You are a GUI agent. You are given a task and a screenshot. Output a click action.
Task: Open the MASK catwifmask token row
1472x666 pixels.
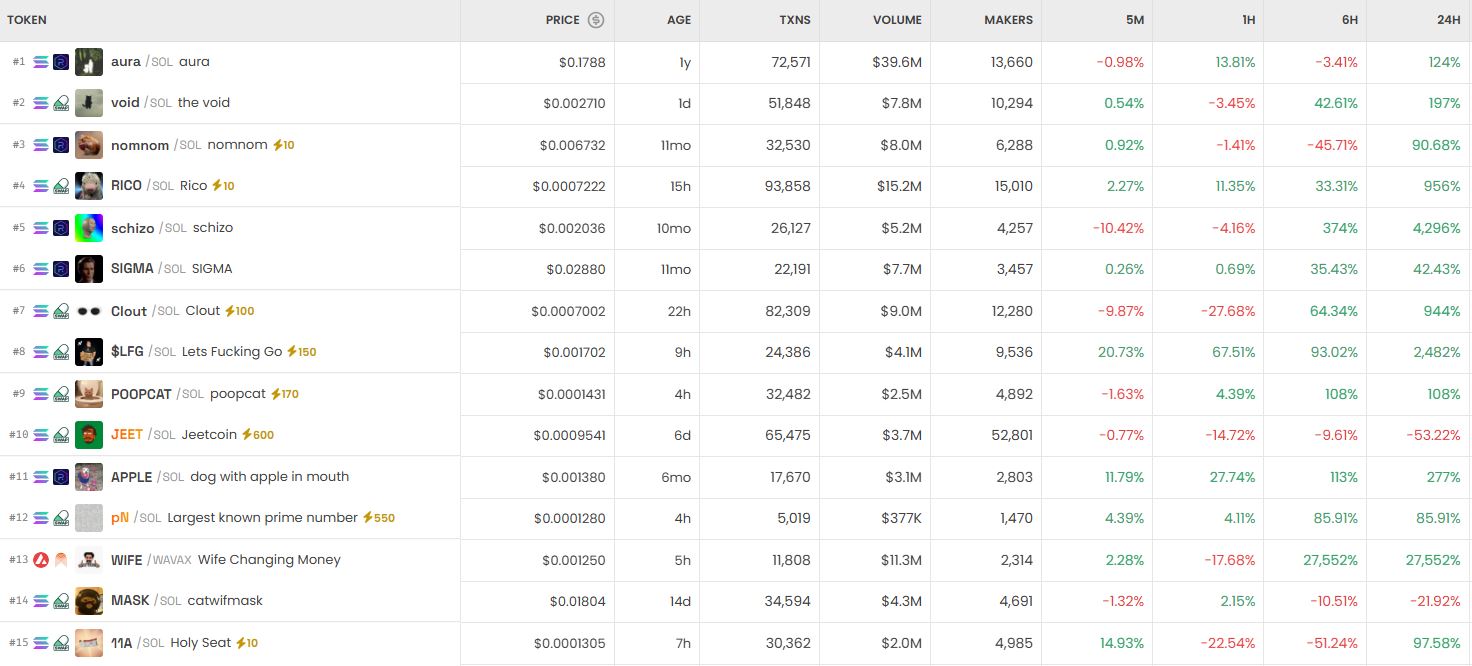coord(736,601)
